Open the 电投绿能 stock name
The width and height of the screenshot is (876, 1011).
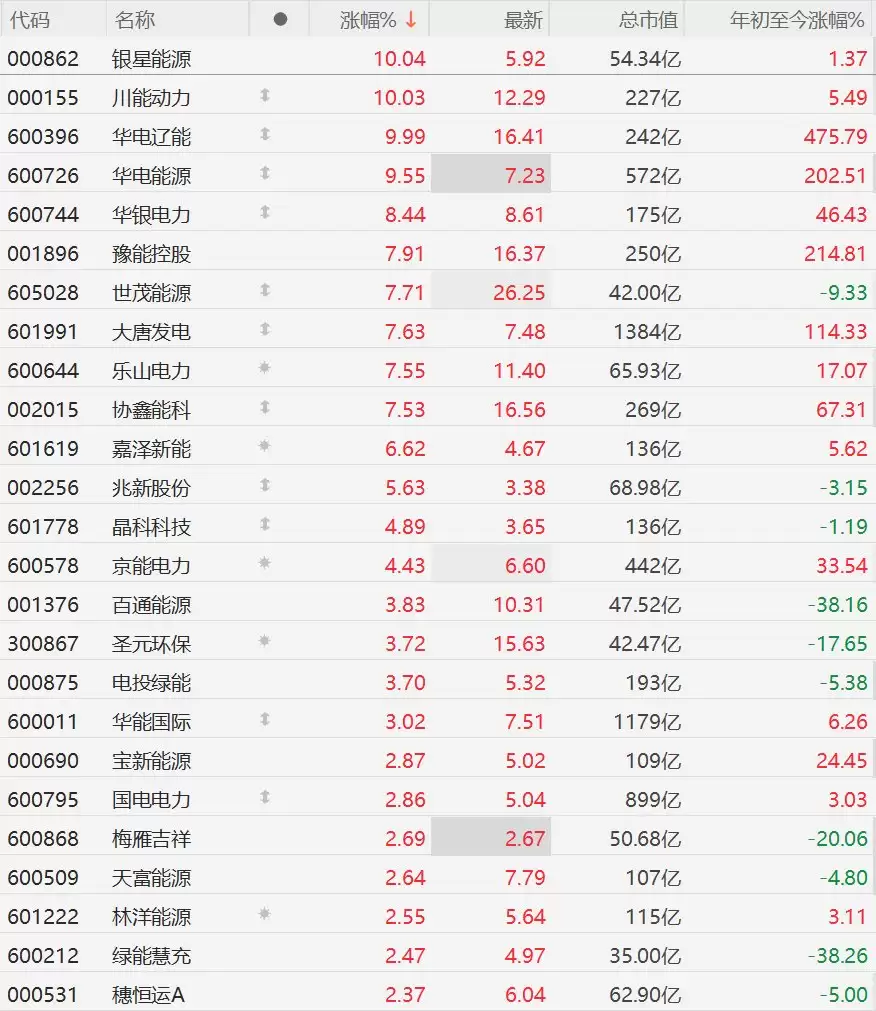tap(151, 683)
